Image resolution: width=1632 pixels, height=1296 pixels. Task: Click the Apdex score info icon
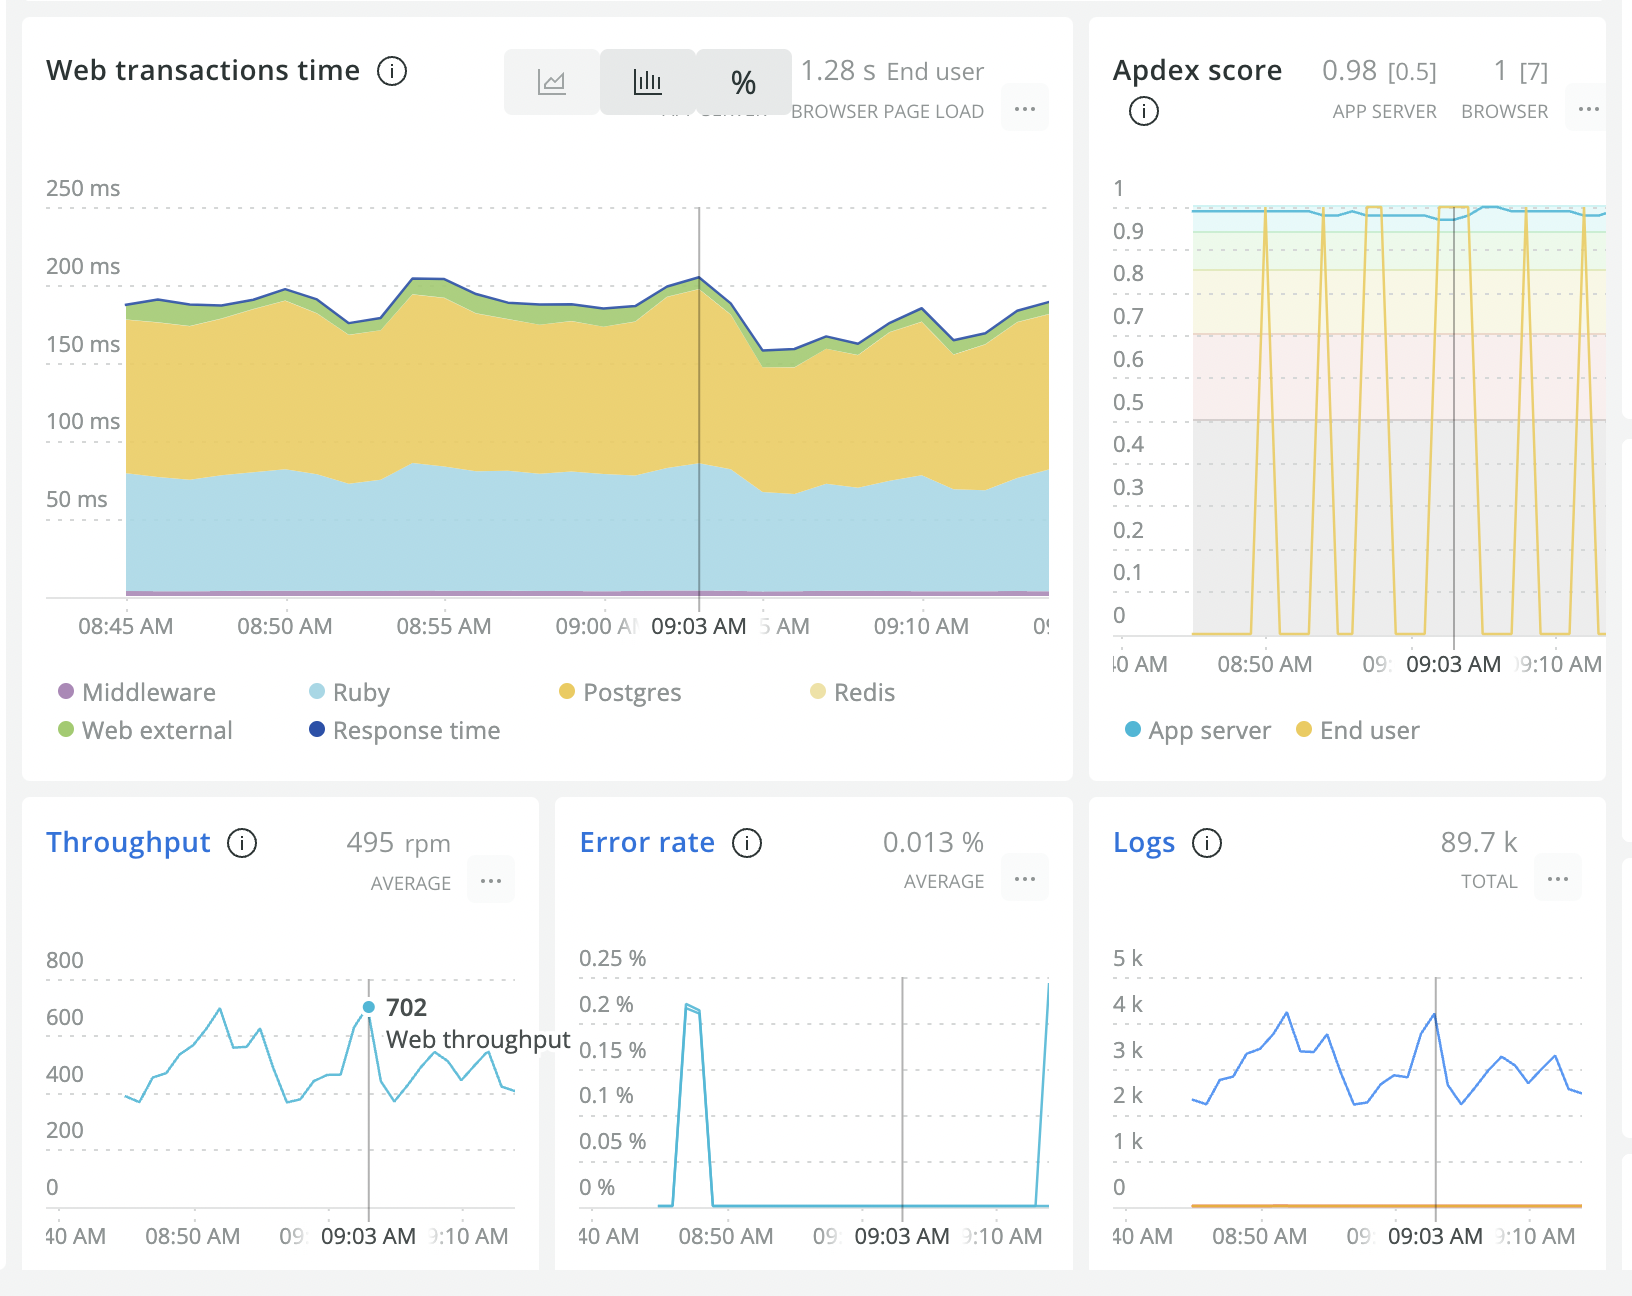(x=1143, y=111)
